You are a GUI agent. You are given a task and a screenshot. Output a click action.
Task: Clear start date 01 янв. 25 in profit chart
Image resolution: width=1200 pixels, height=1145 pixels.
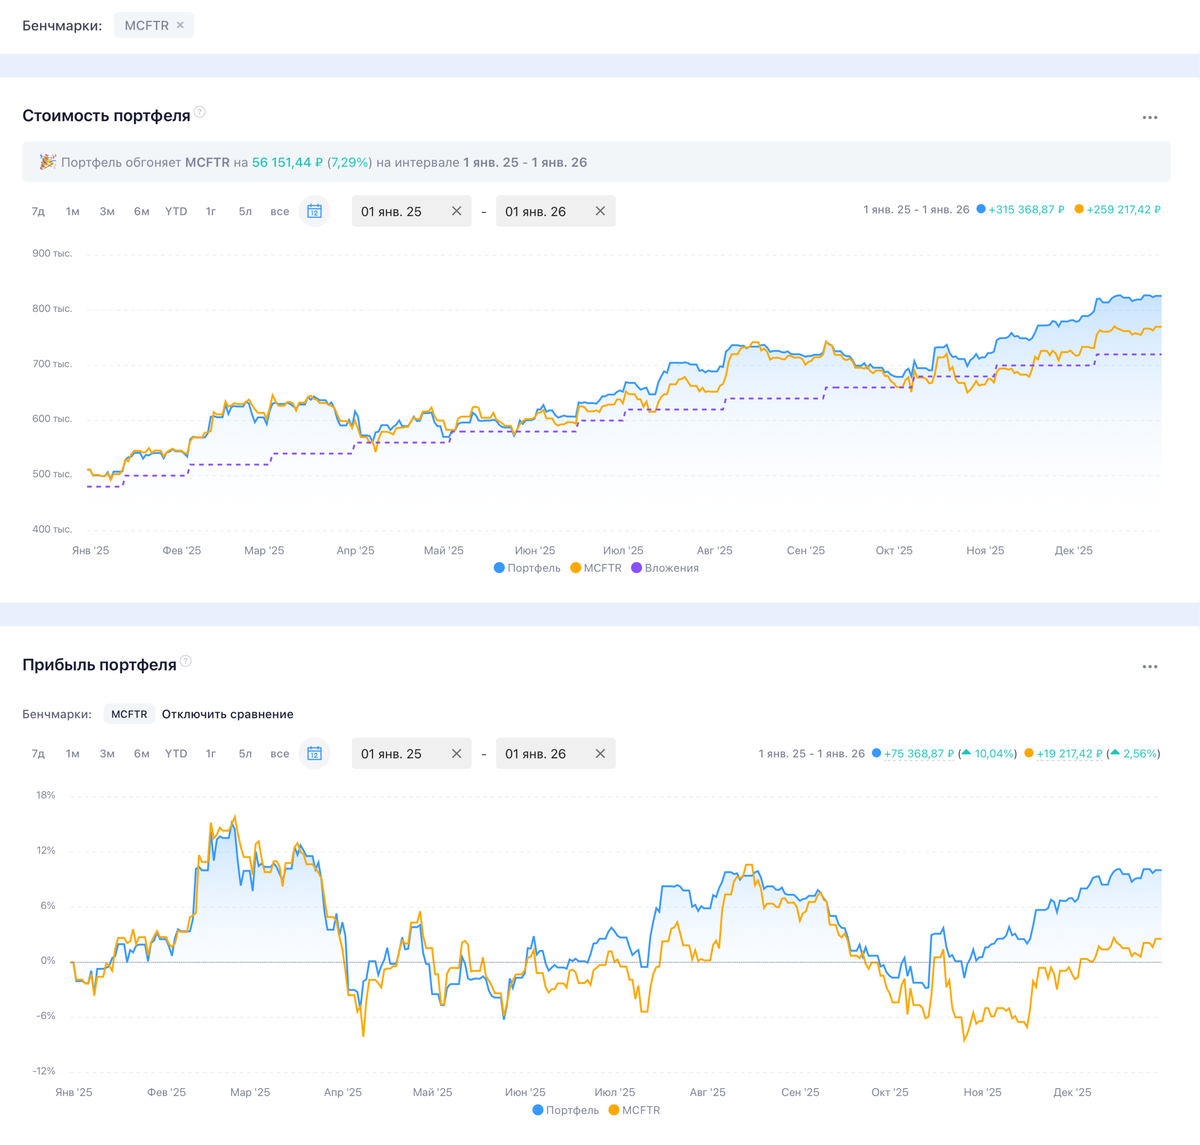(x=456, y=754)
